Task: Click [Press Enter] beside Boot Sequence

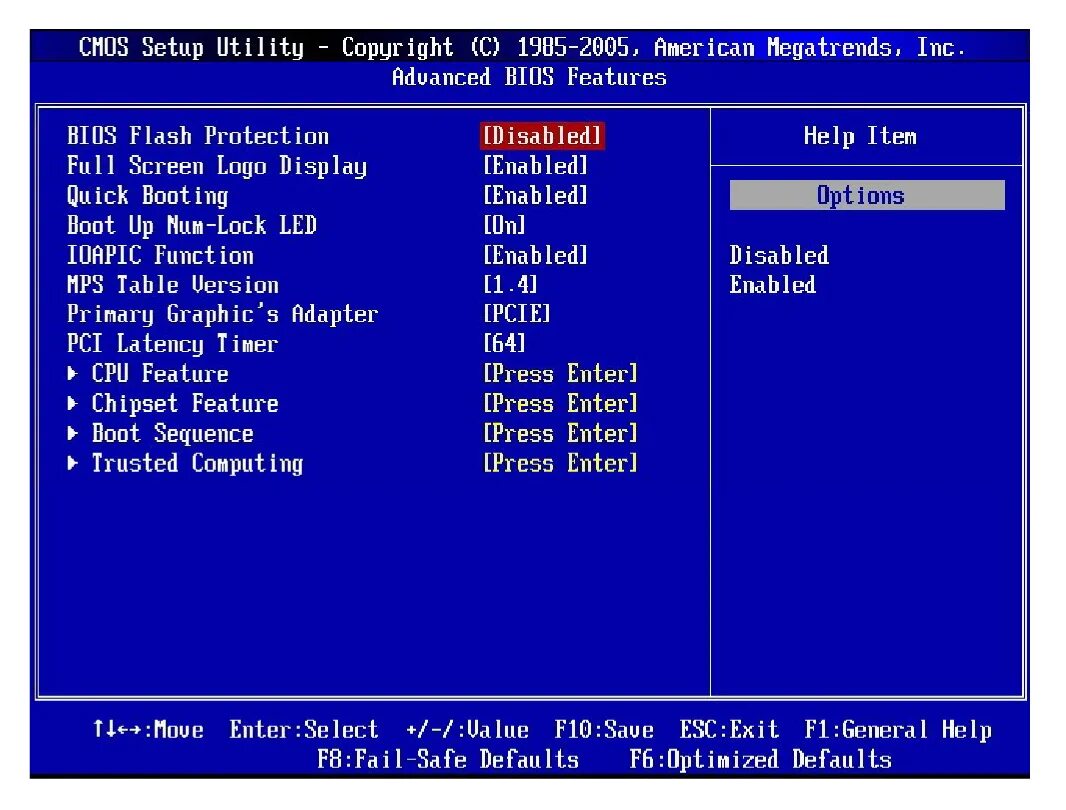Action: pos(561,434)
